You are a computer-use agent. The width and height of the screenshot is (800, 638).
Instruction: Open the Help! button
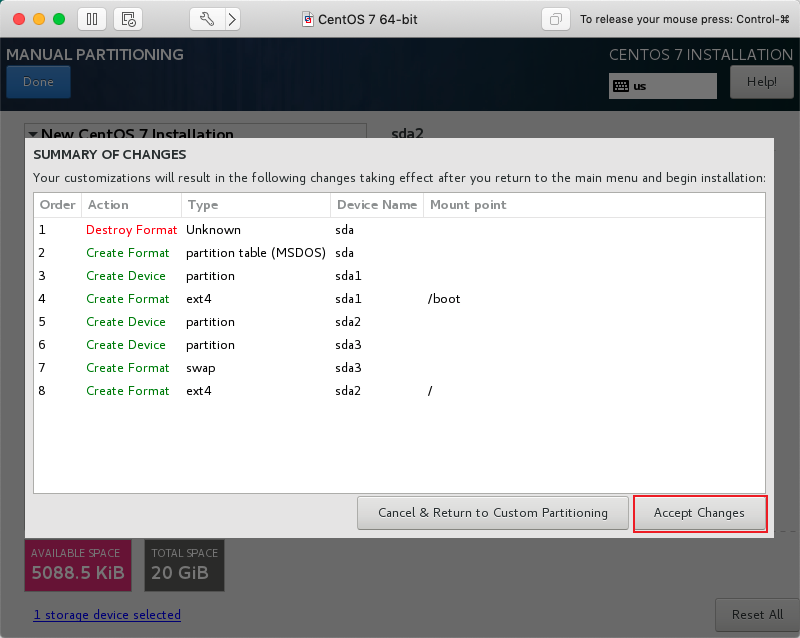tap(762, 82)
